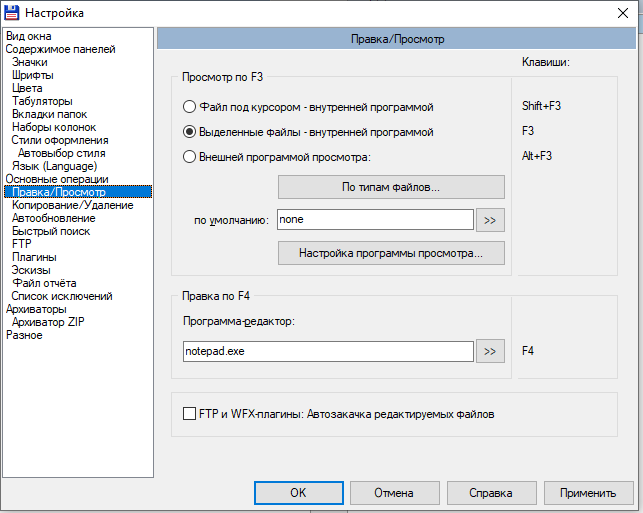This screenshot has width=643, height=513.
Task: Click the Применить button
Action: coord(588,493)
